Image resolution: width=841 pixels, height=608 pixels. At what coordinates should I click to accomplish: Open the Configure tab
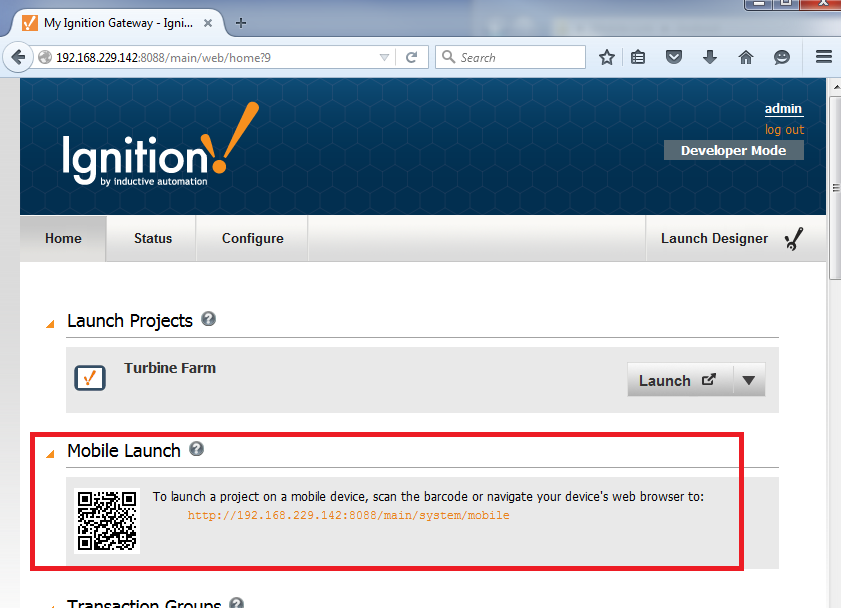253,239
